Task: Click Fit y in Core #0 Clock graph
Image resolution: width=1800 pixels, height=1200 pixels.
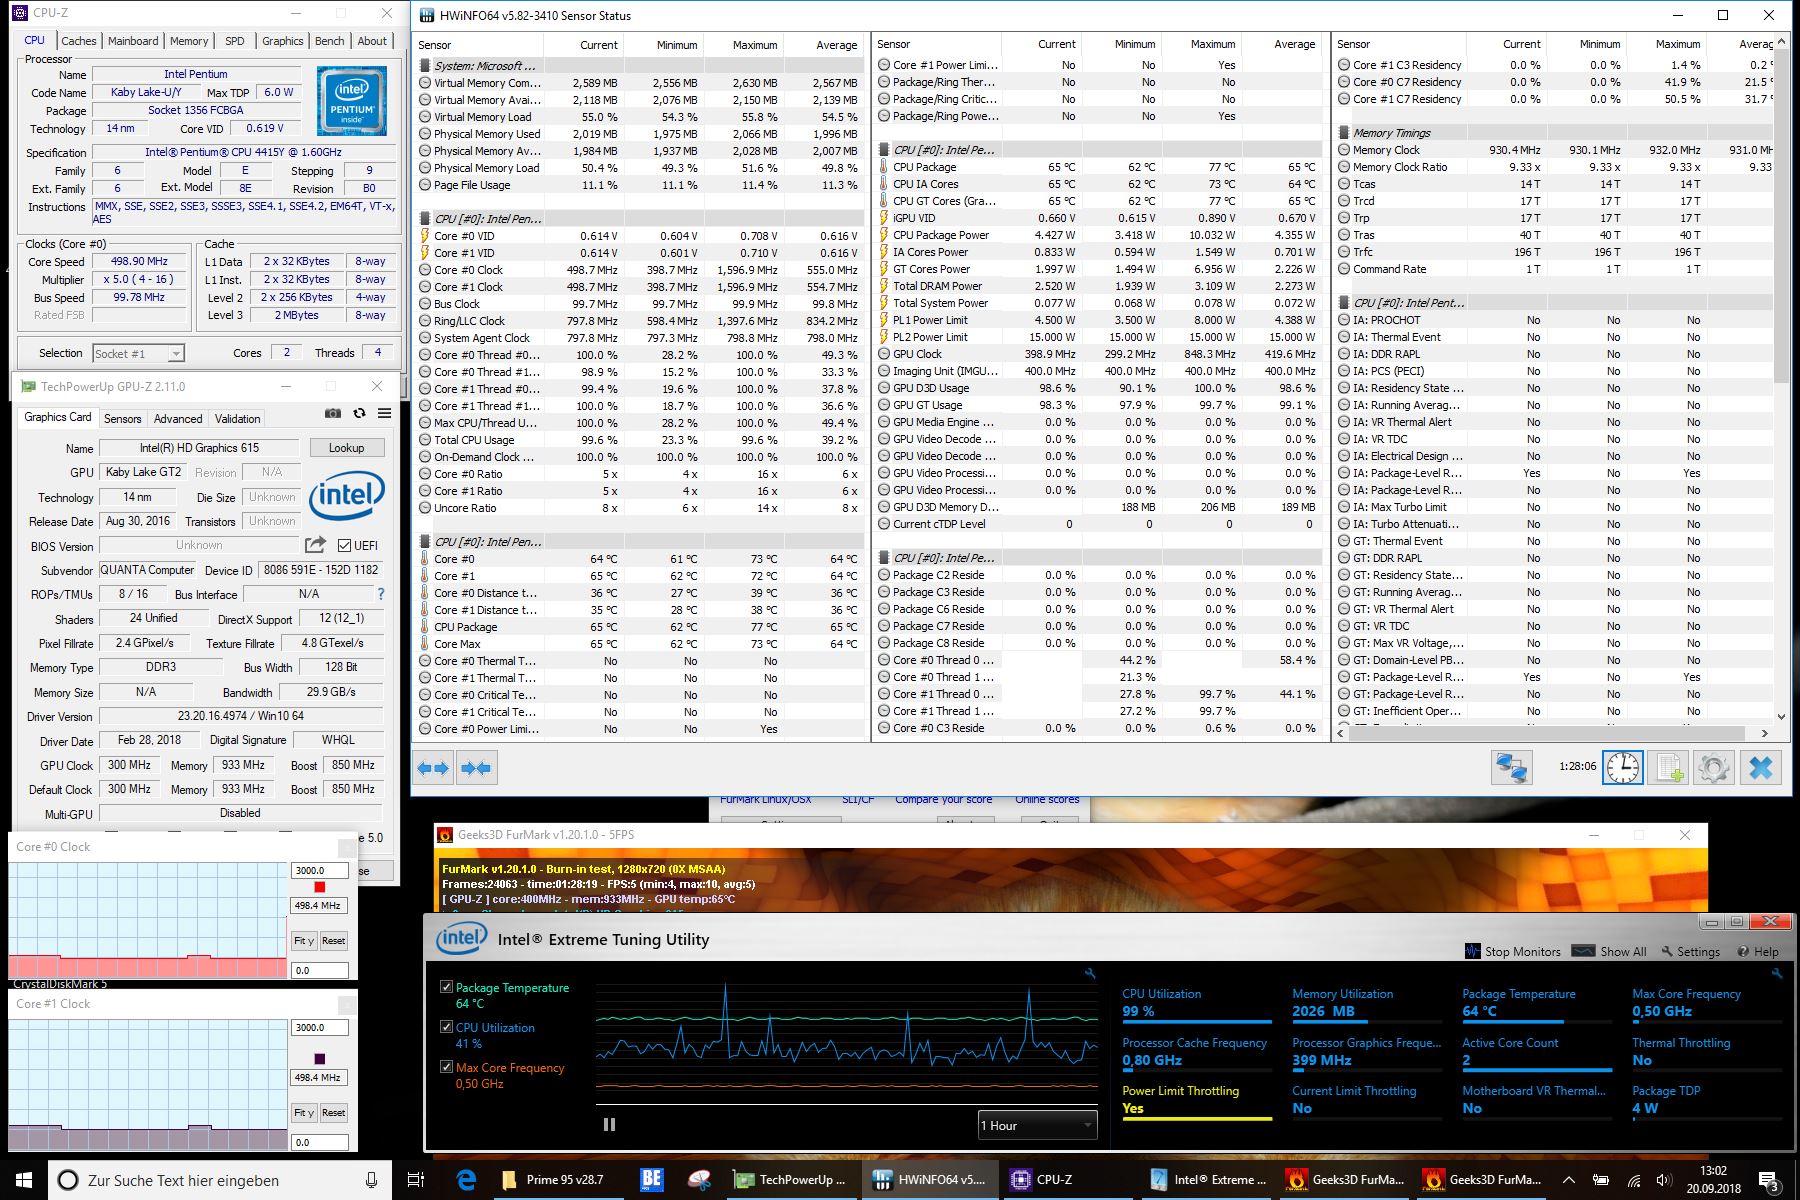Action: 304,940
